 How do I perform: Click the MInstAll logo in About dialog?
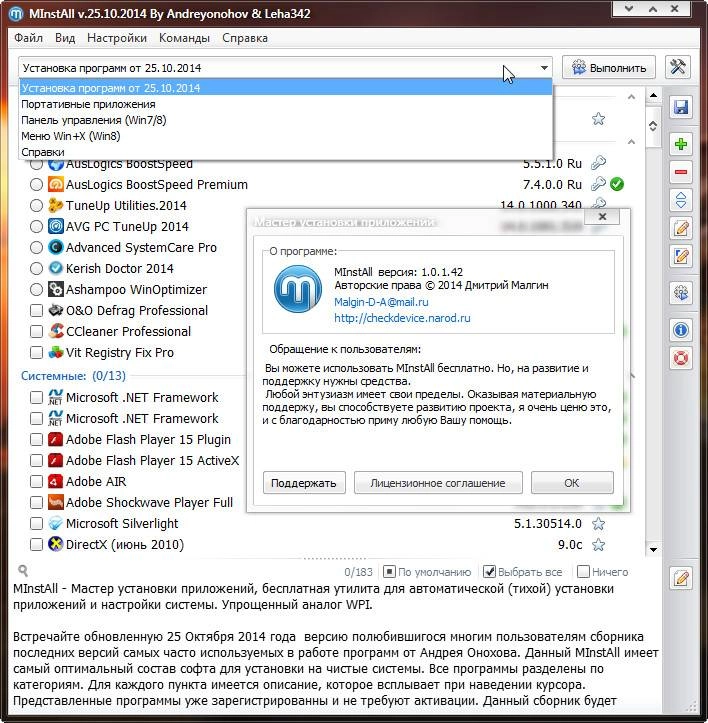[x=298, y=289]
